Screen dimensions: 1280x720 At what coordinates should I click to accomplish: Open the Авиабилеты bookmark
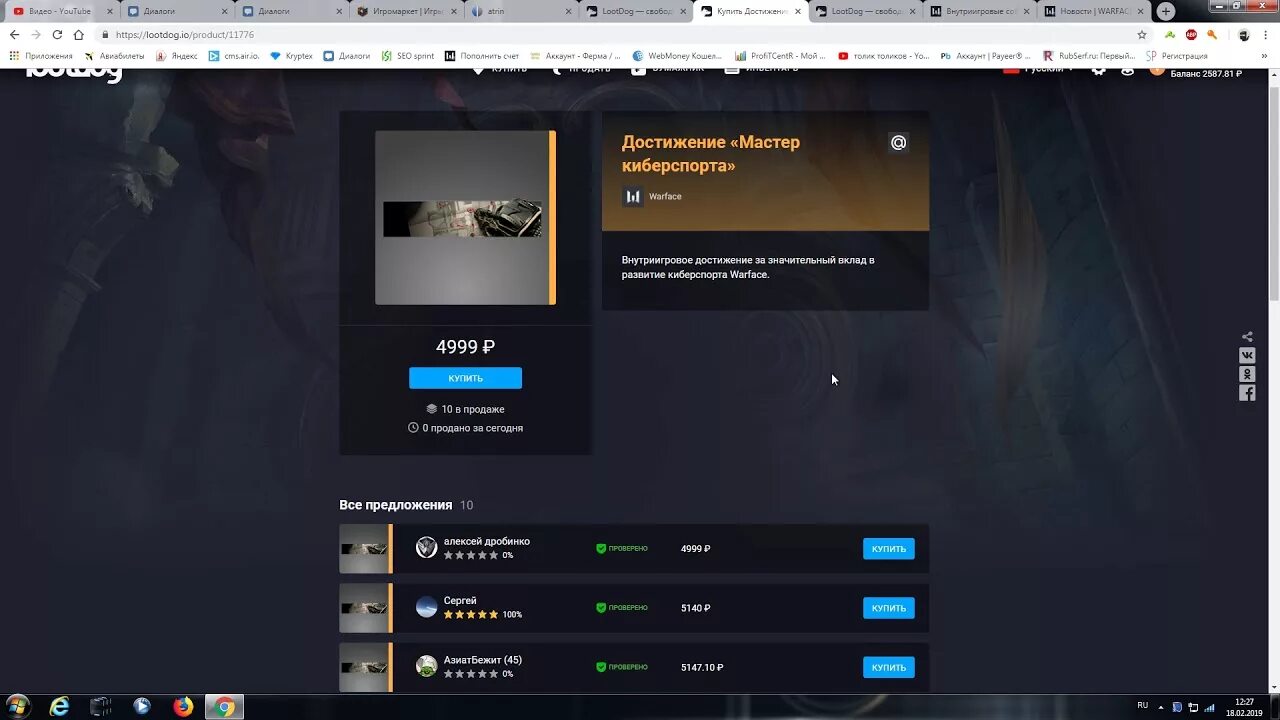(x=114, y=56)
